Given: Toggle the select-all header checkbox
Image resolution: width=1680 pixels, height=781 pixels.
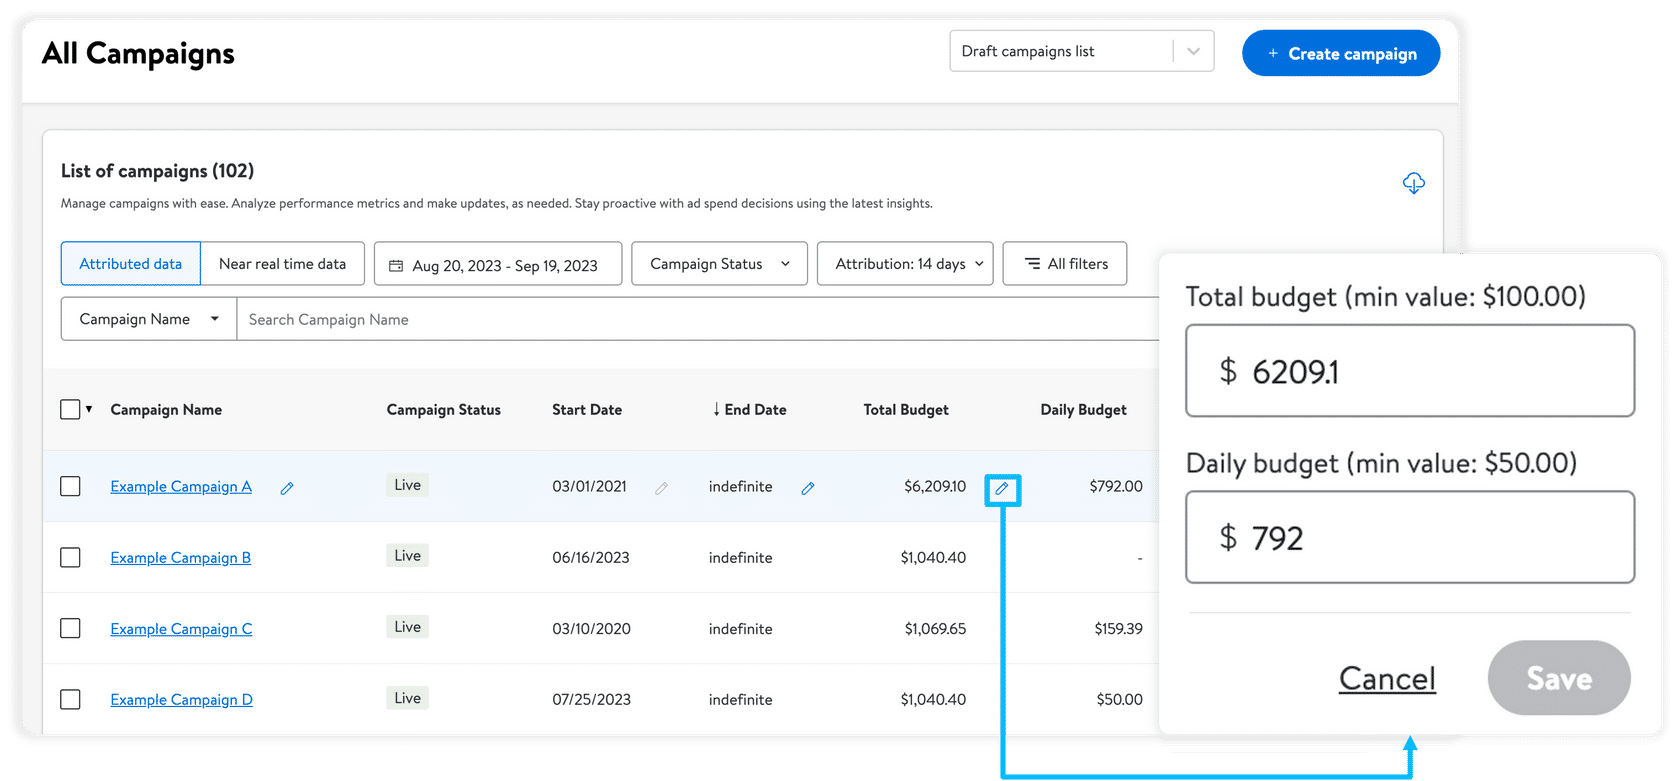Looking at the screenshot, I should (x=70, y=409).
